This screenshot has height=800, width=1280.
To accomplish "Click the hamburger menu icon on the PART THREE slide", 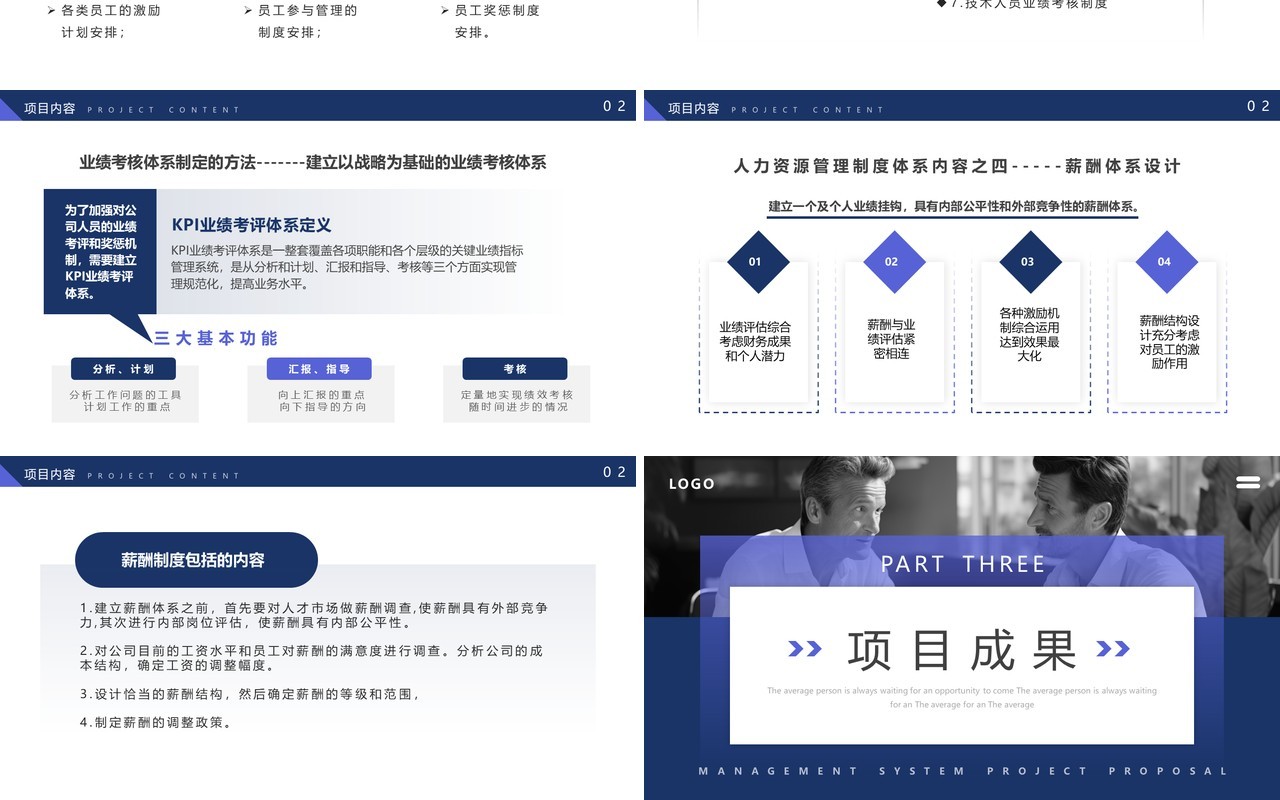I will 1248,482.
